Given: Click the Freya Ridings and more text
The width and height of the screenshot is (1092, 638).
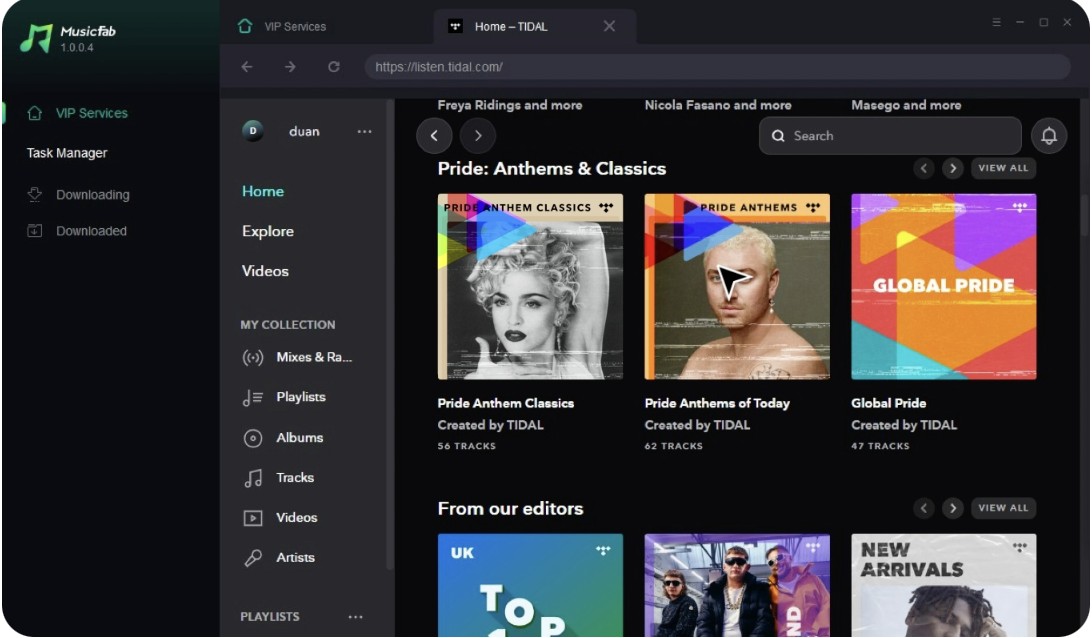Looking at the screenshot, I should (x=510, y=105).
